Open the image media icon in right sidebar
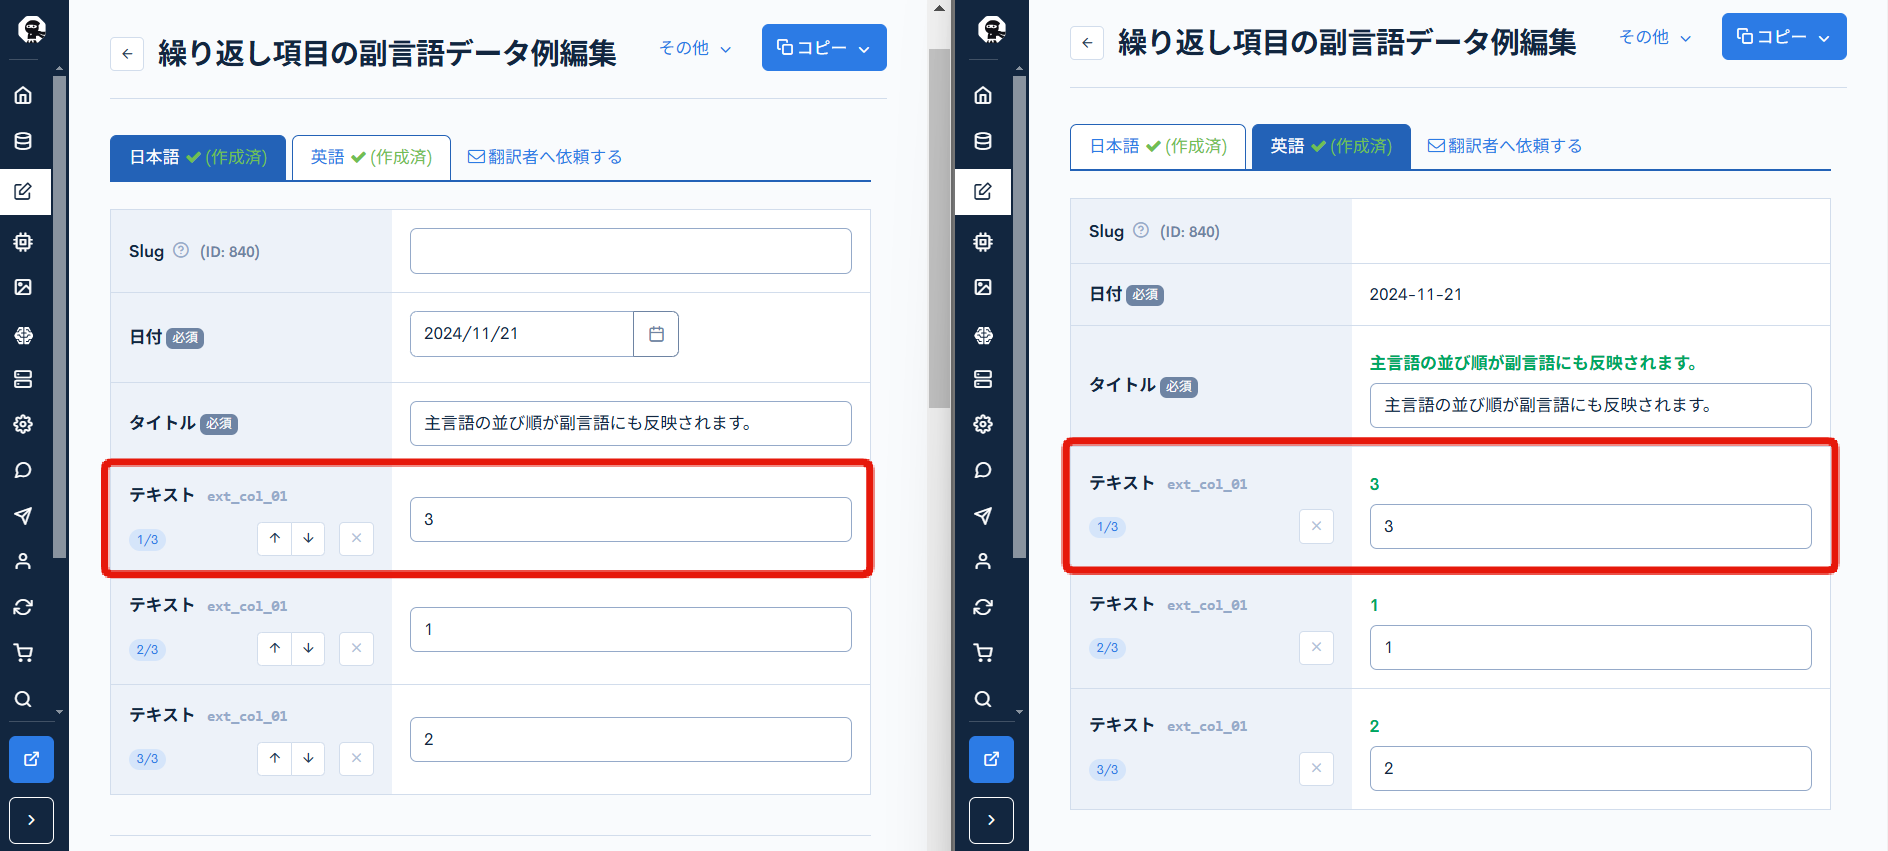 pos(983,287)
